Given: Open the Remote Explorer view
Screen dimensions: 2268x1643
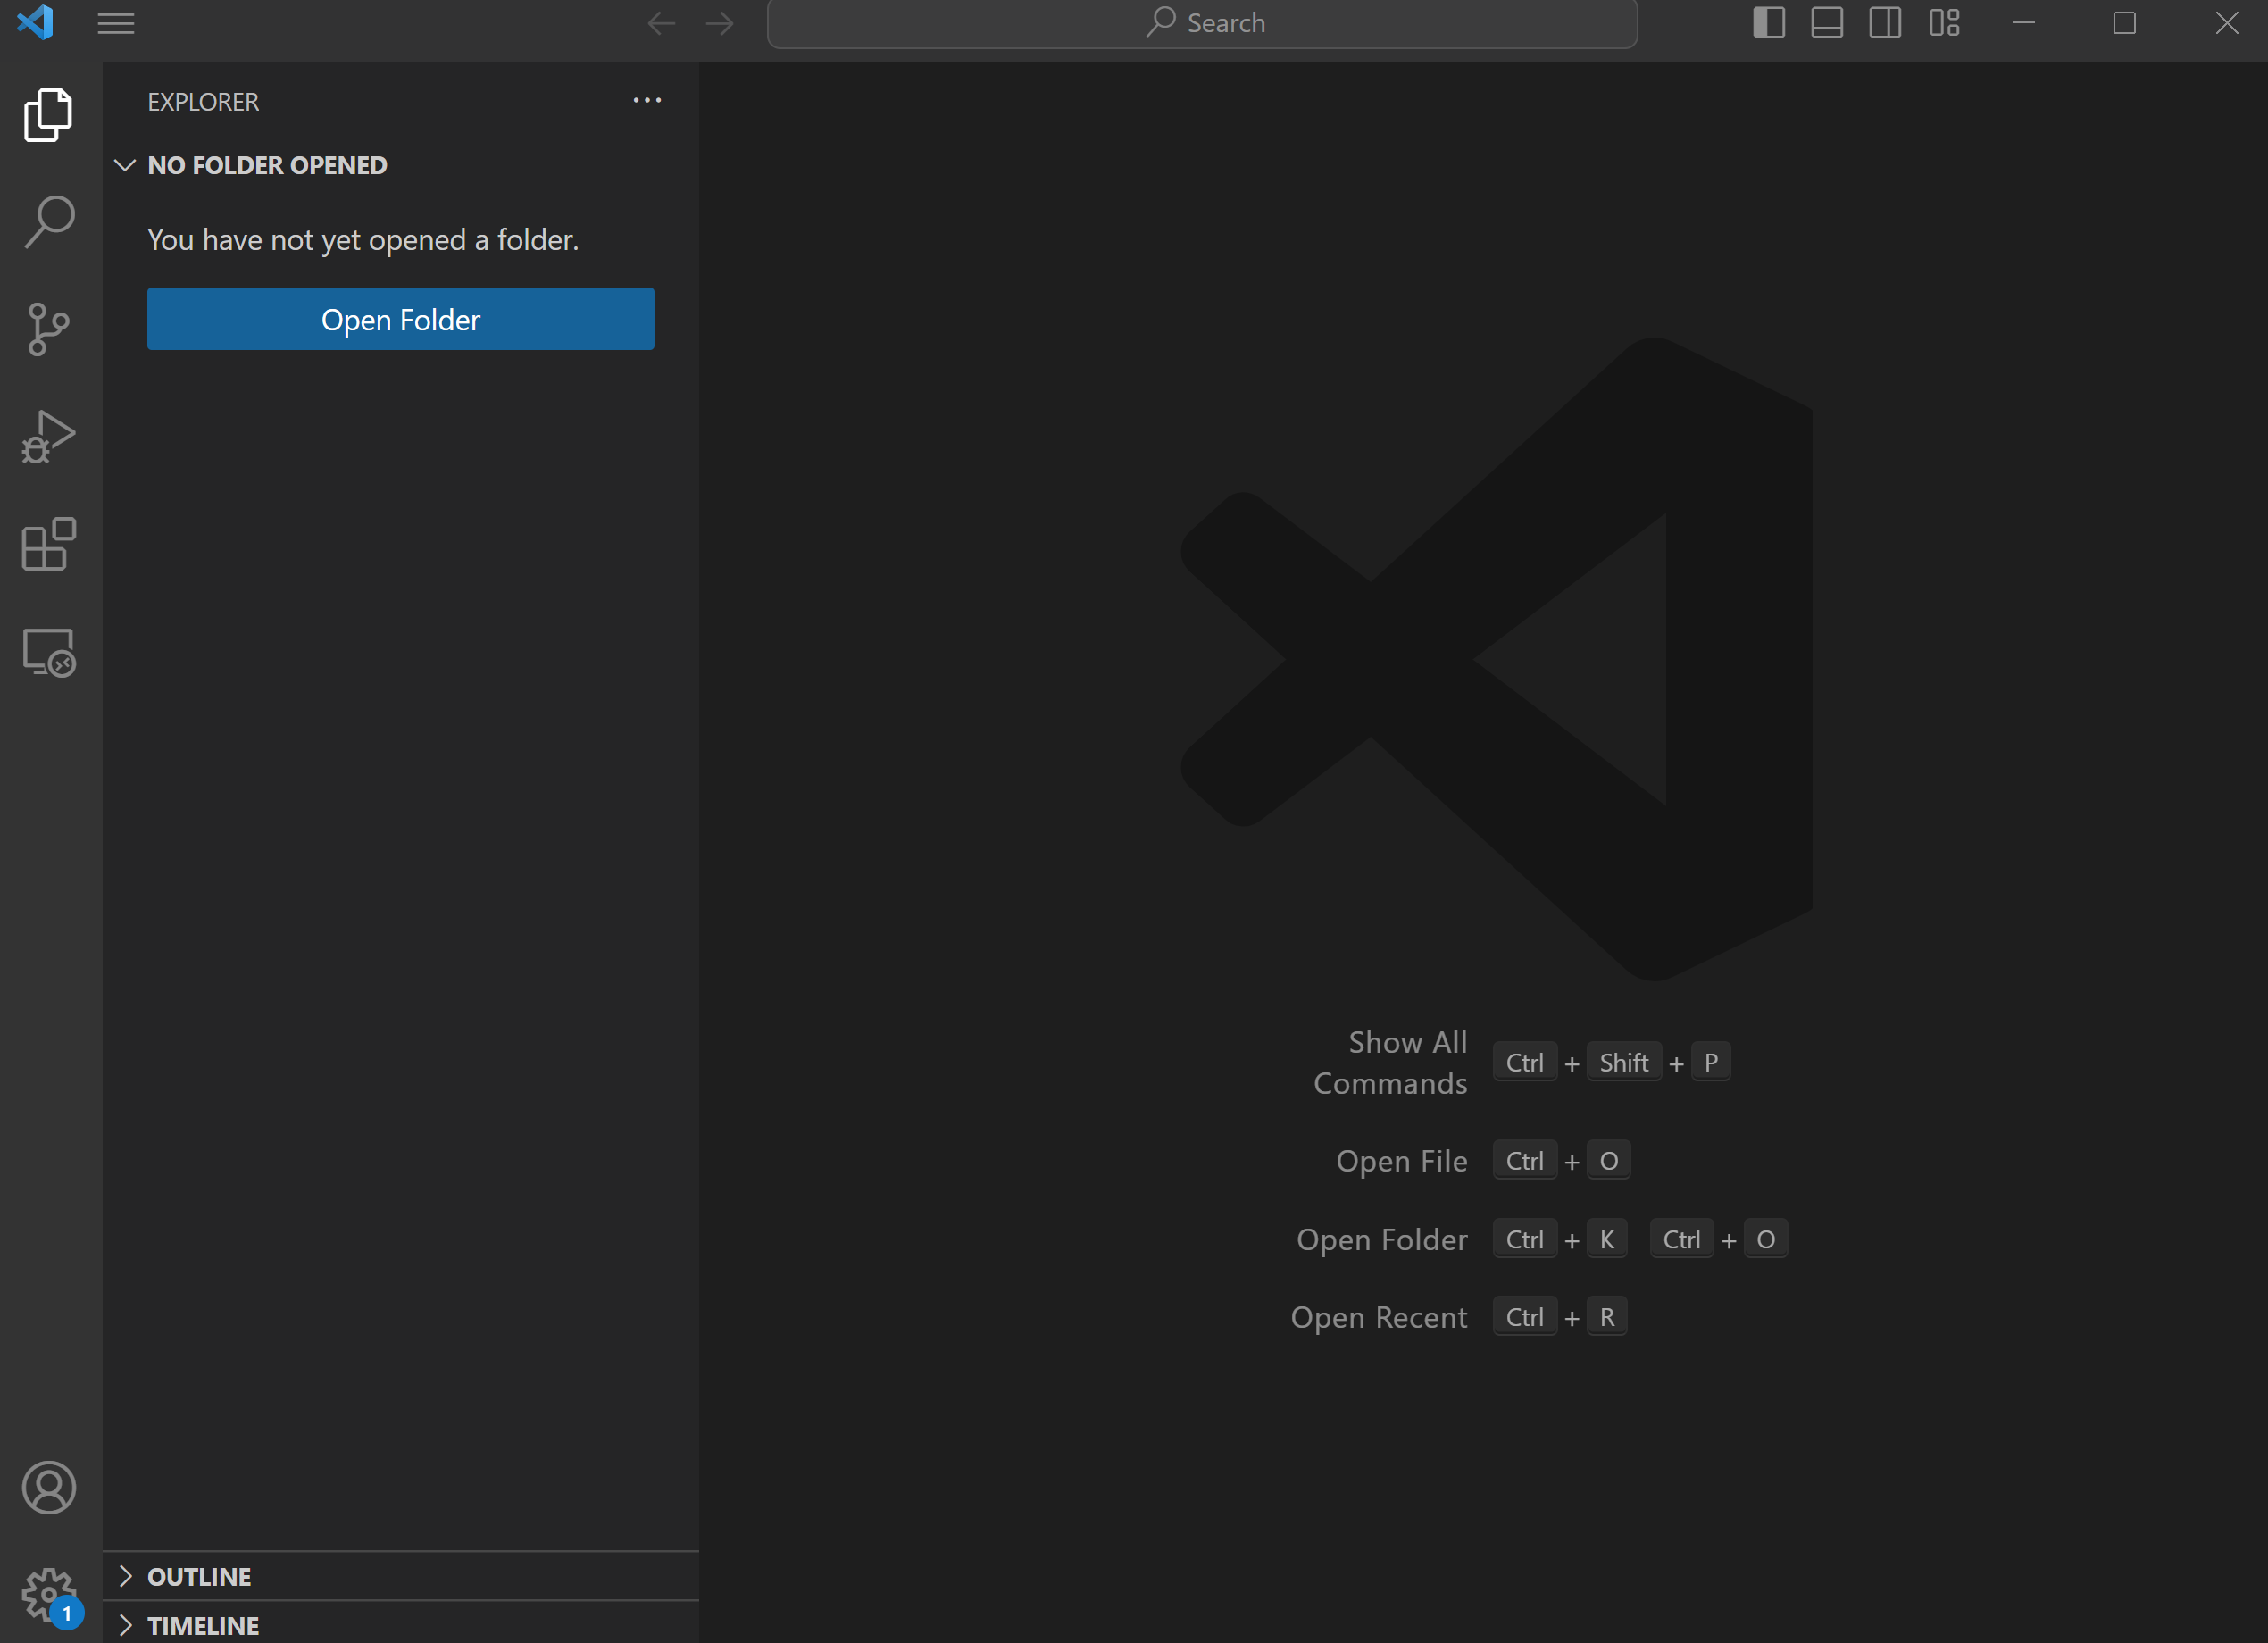Looking at the screenshot, I should tap(47, 652).
